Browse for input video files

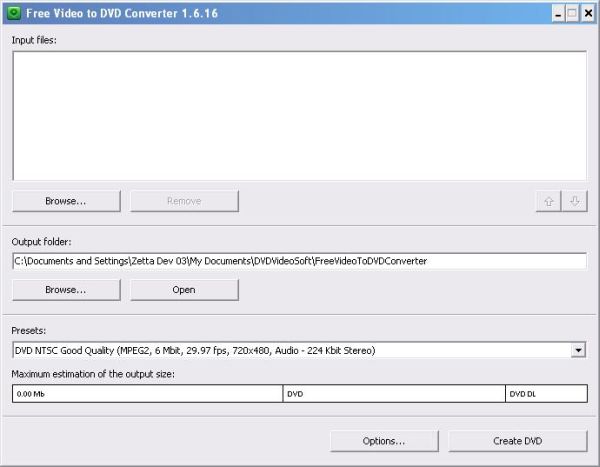(66, 201)
